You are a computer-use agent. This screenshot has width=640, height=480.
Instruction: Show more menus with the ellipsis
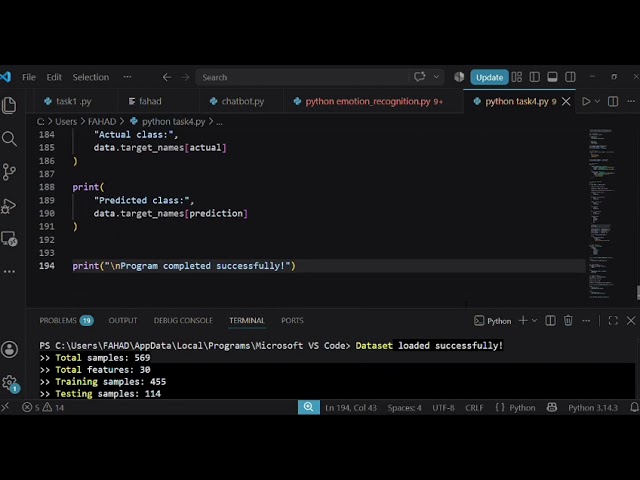click(x=127, y=77)
